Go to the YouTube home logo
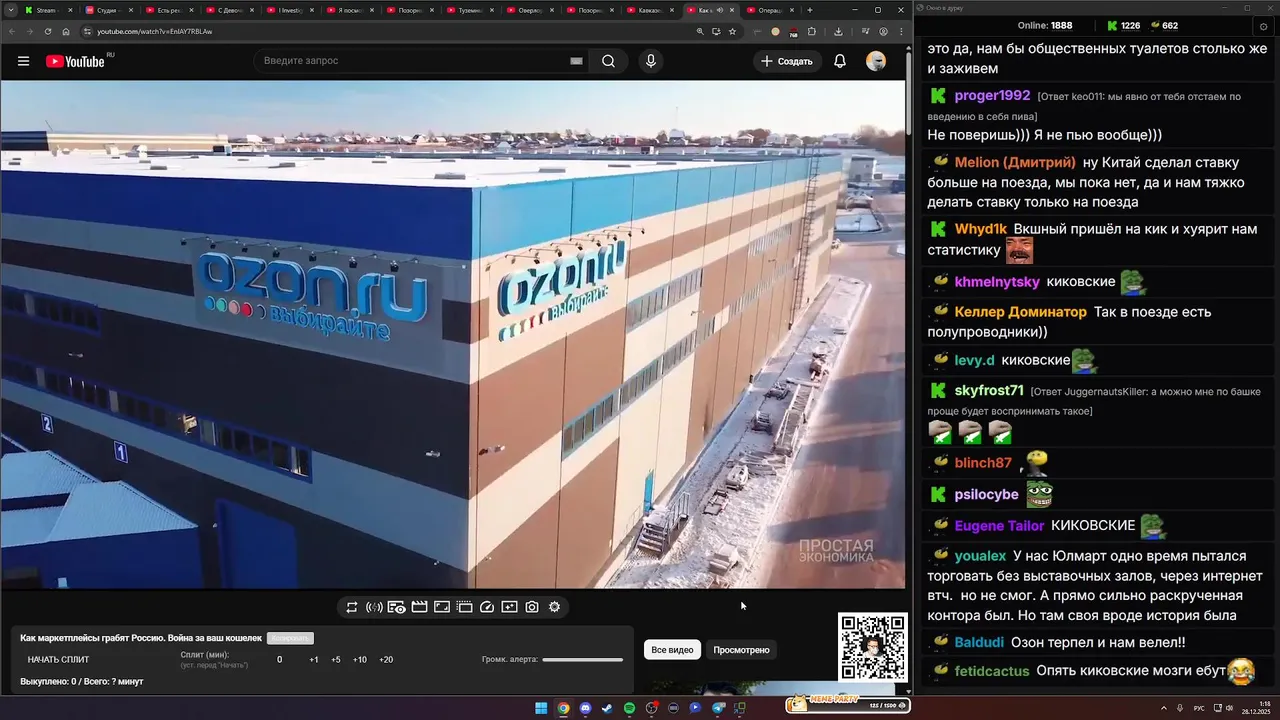1280x720 pixels. 76,61
